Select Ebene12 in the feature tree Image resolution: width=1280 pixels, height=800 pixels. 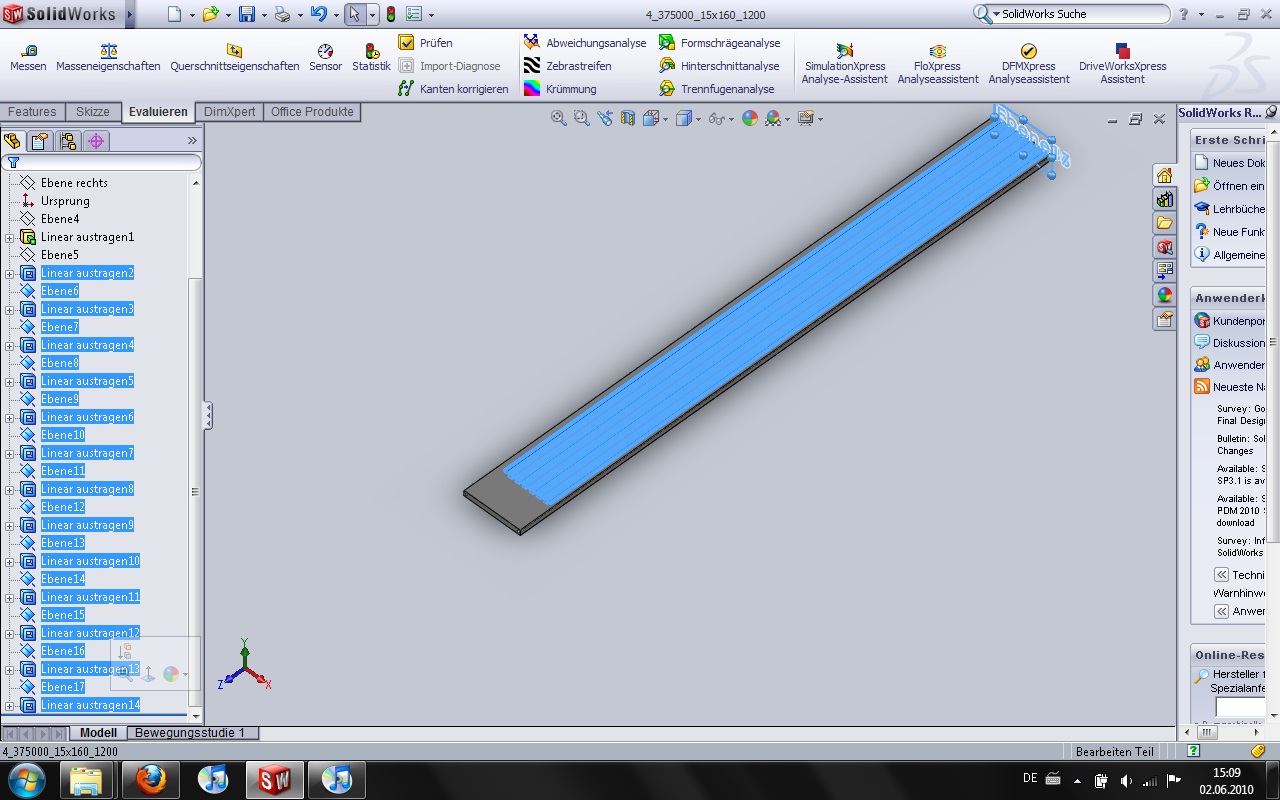click(x=63, y=507)
